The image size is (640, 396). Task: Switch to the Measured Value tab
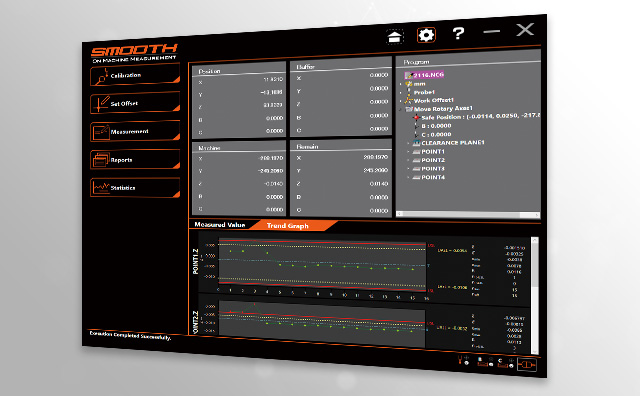(x=220, y=225)
